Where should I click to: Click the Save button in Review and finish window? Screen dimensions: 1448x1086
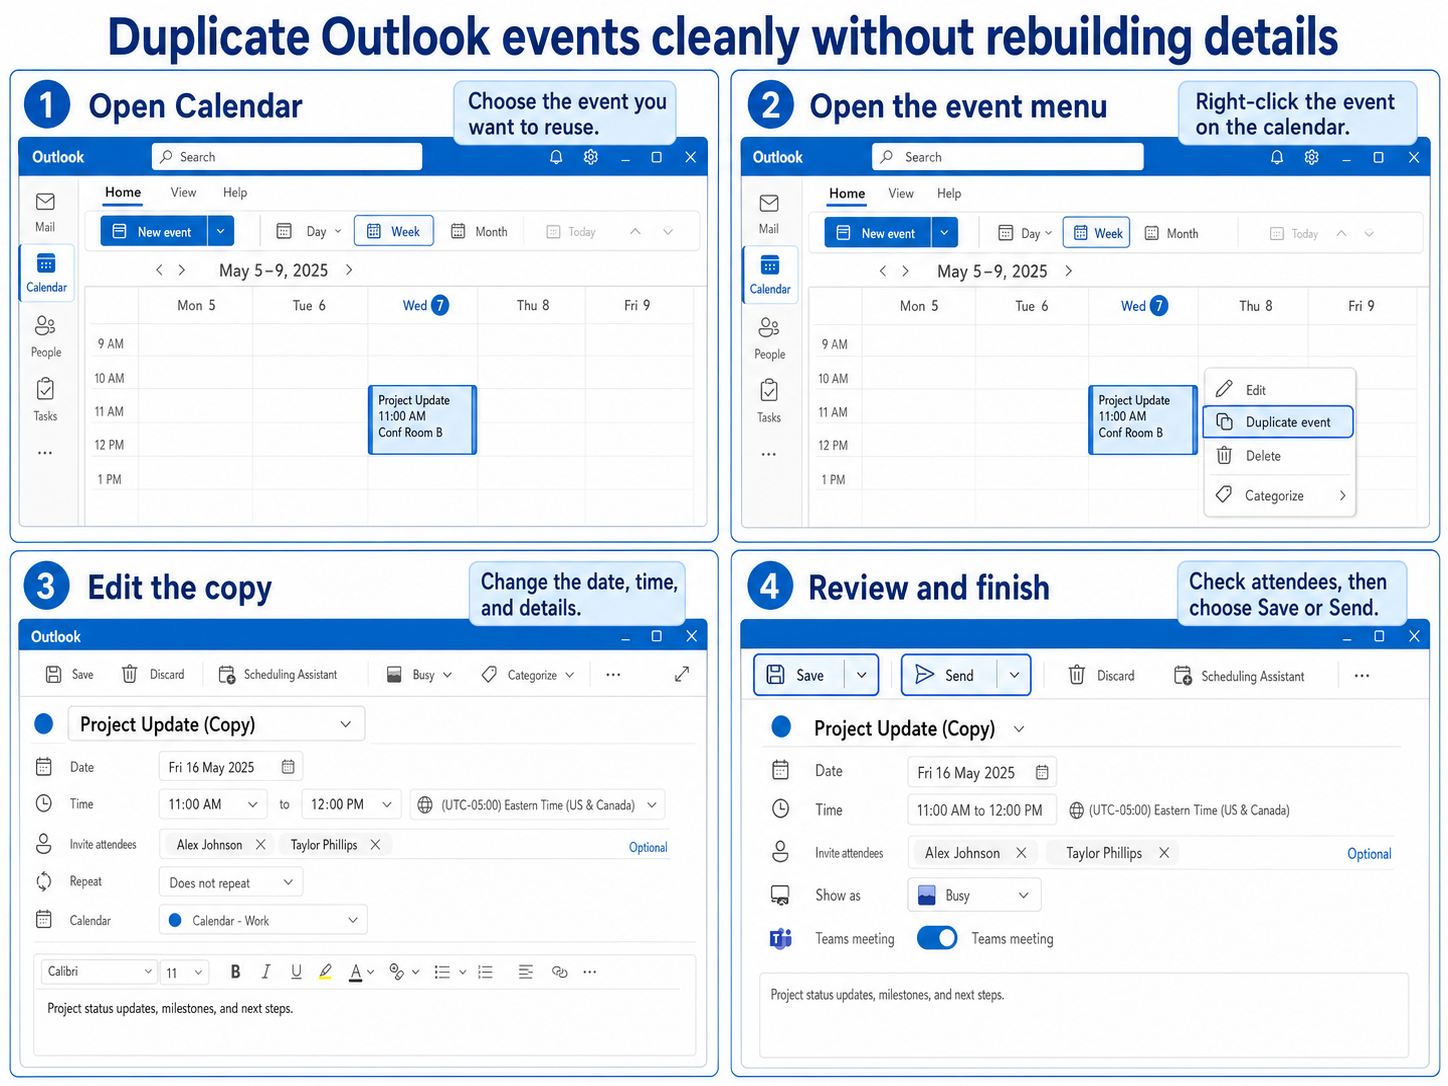(x=800, y=675)
